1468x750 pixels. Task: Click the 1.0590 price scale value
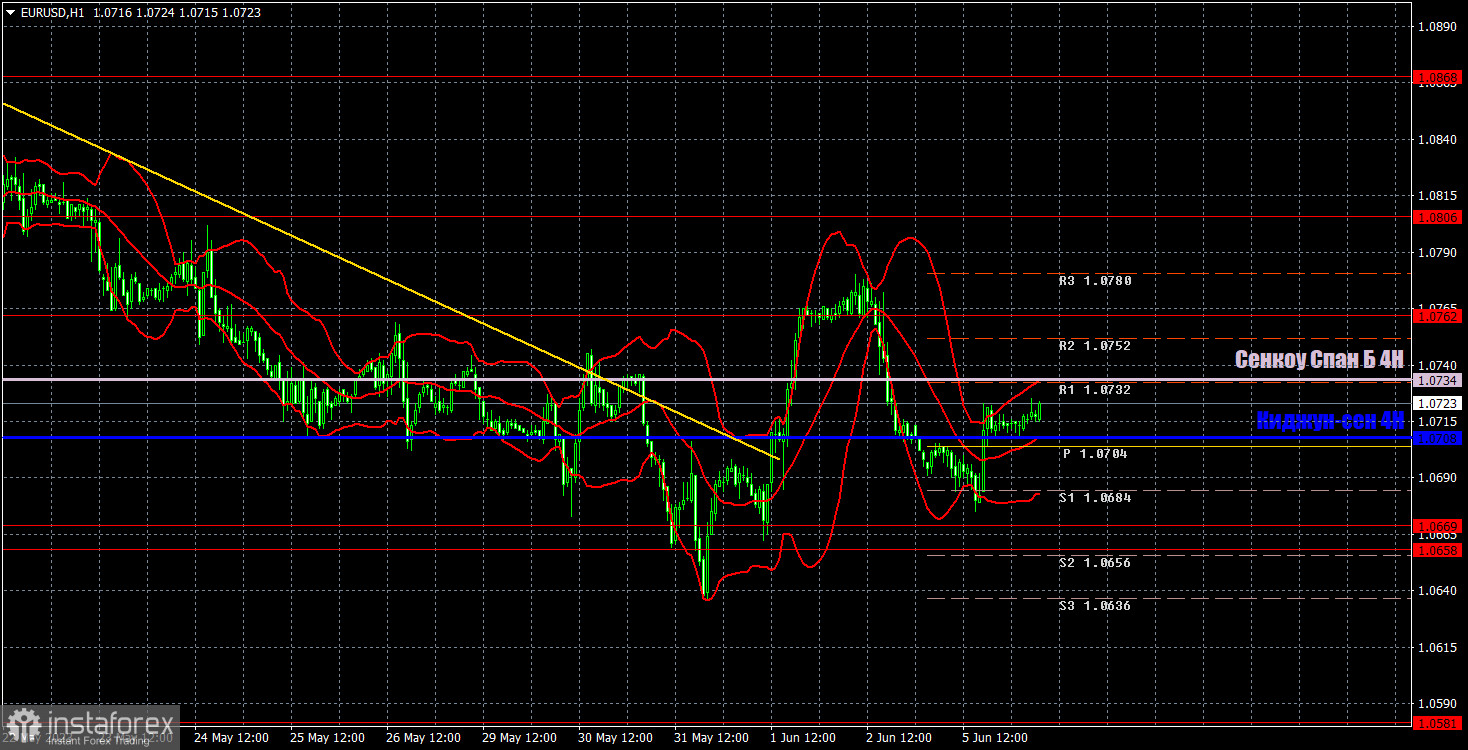click(x=1438, y=704)
